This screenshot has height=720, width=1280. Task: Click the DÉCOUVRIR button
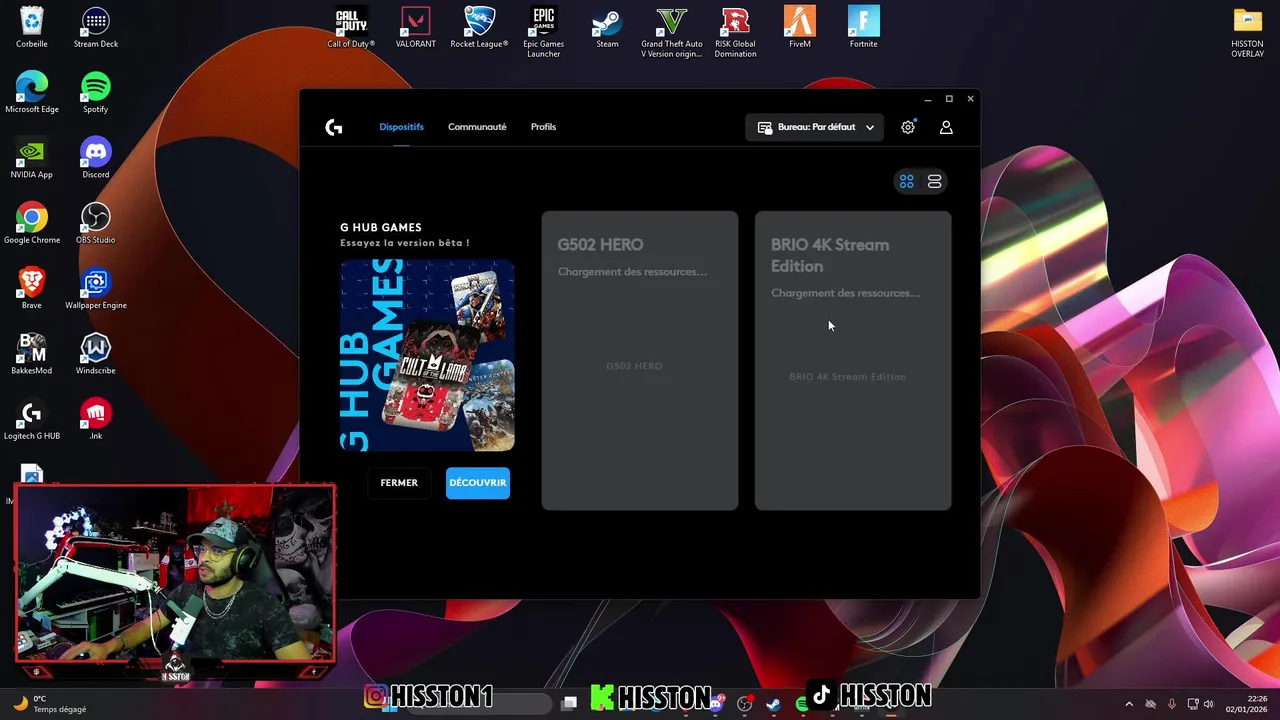(478, 483)
